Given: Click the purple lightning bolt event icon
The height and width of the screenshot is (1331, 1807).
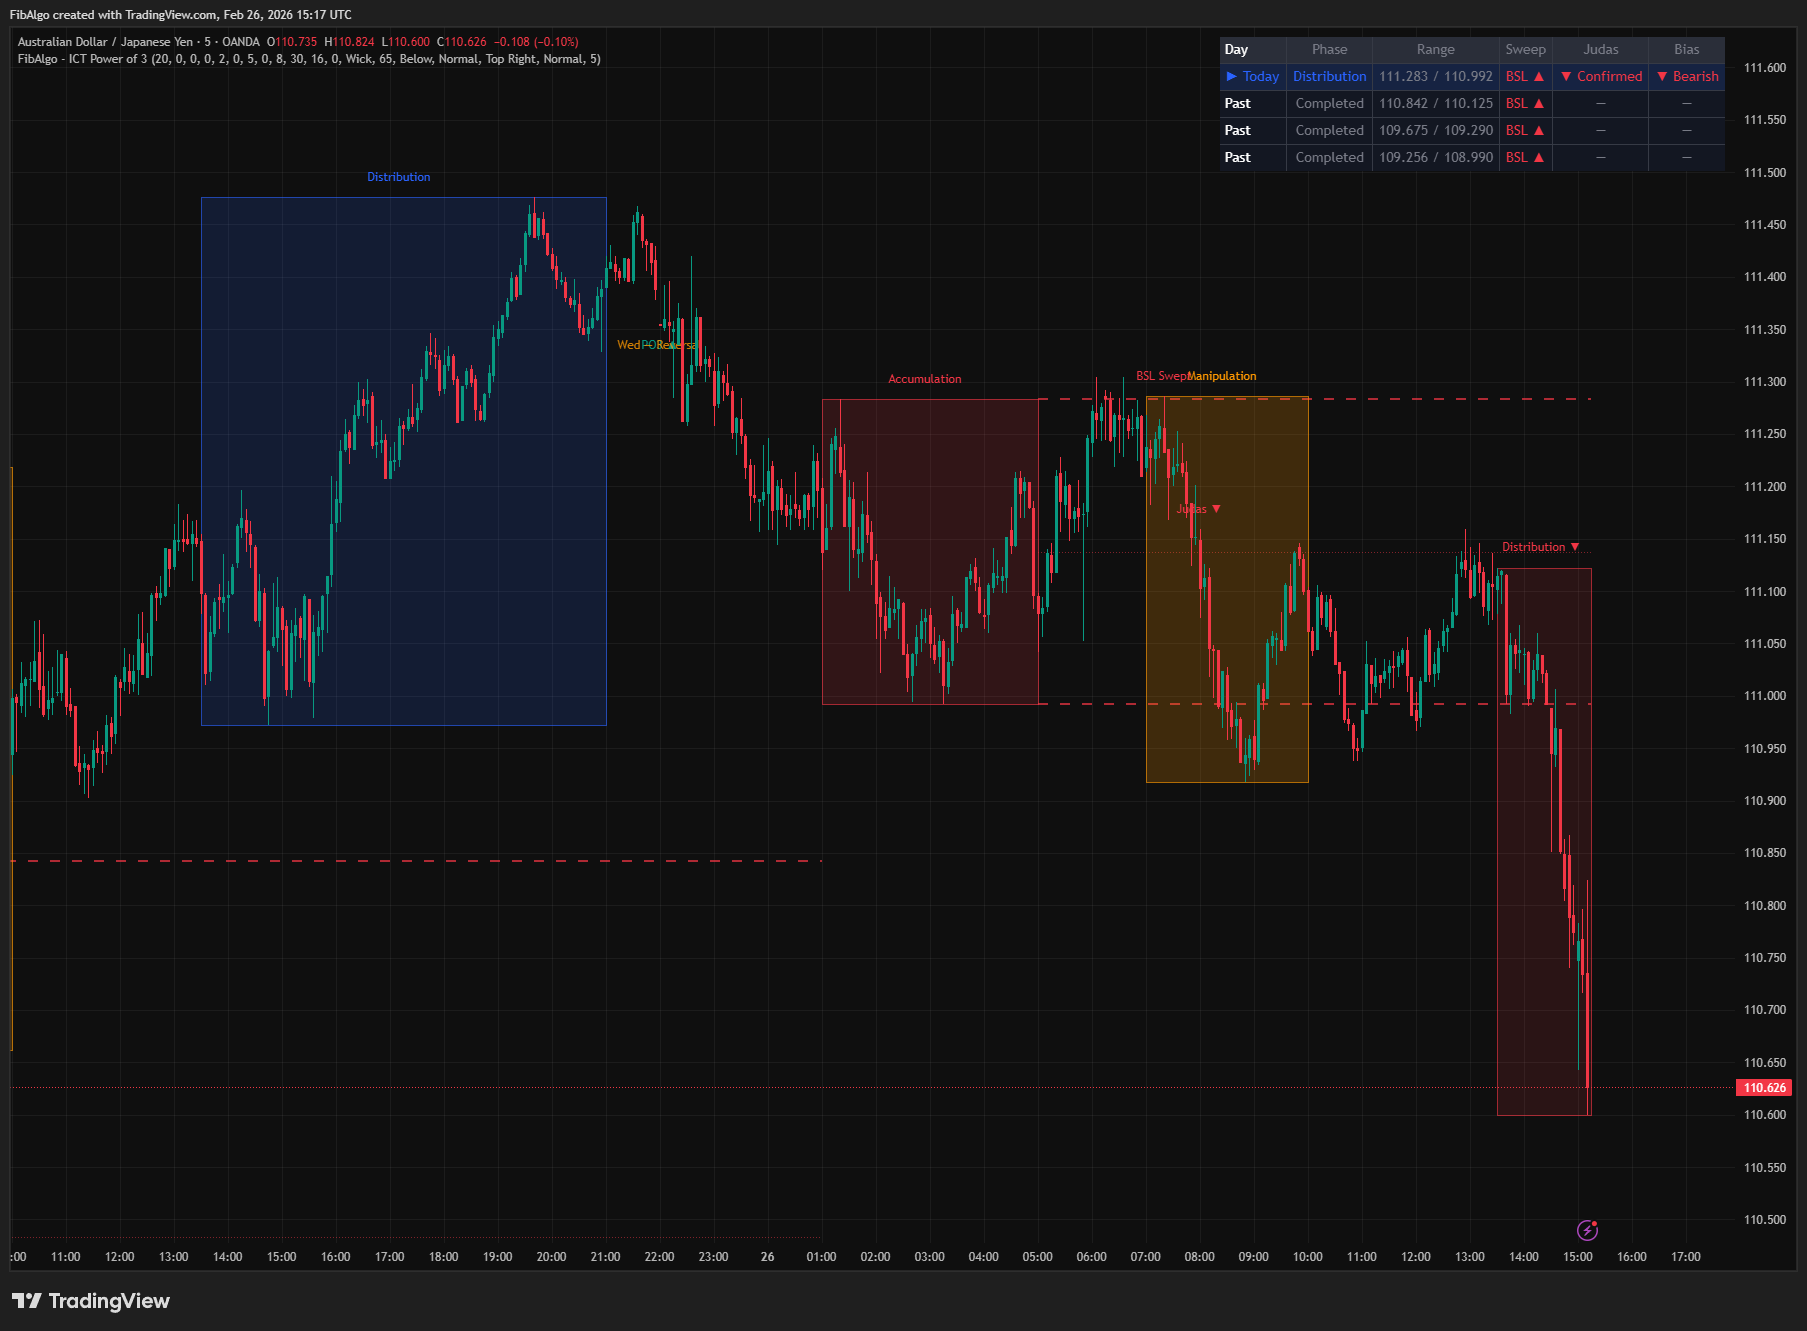Looking at the screenshot, I should [1587, 1230].
